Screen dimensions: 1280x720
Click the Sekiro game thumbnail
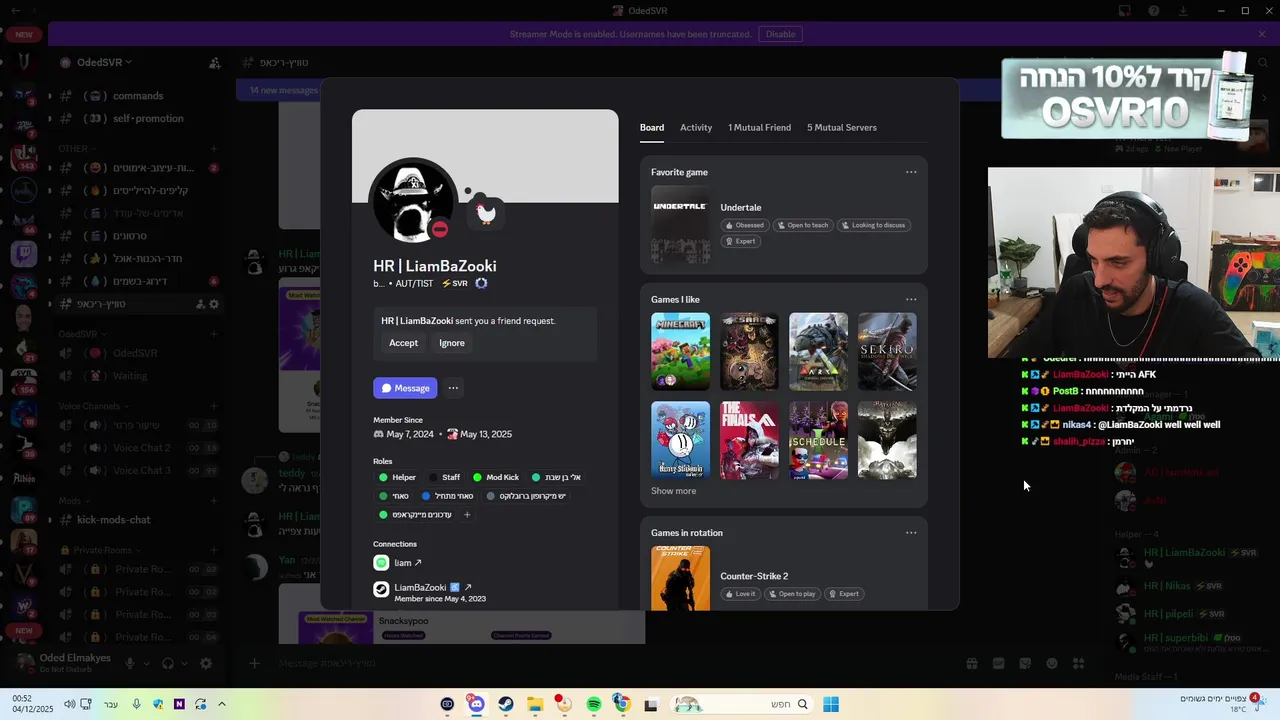887,351
